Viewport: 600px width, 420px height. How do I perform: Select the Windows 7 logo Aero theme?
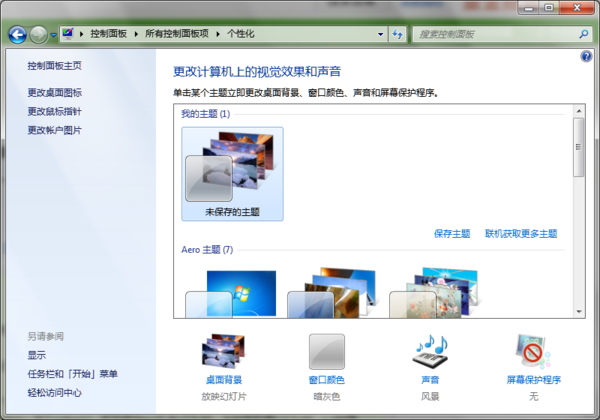pyautogui.click(x=231, y=293)
